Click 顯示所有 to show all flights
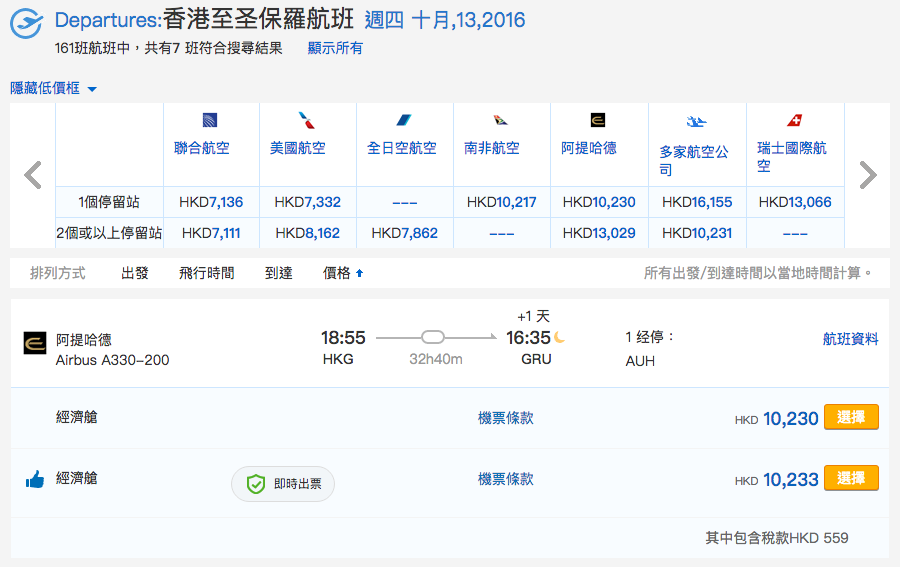The height and width of the screenshot is (567, 900). [x=335, y=48]
